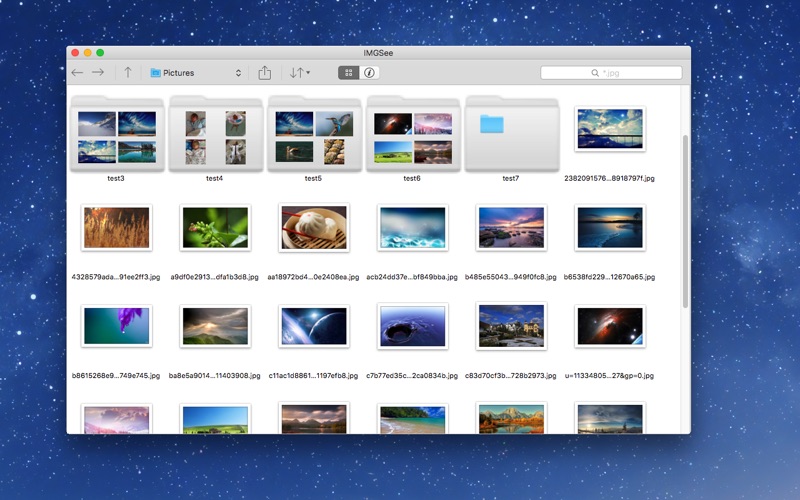Expand the Pictures folder path dropdown
This screenshot has width=800, height=500.
[x=196, y=73]
